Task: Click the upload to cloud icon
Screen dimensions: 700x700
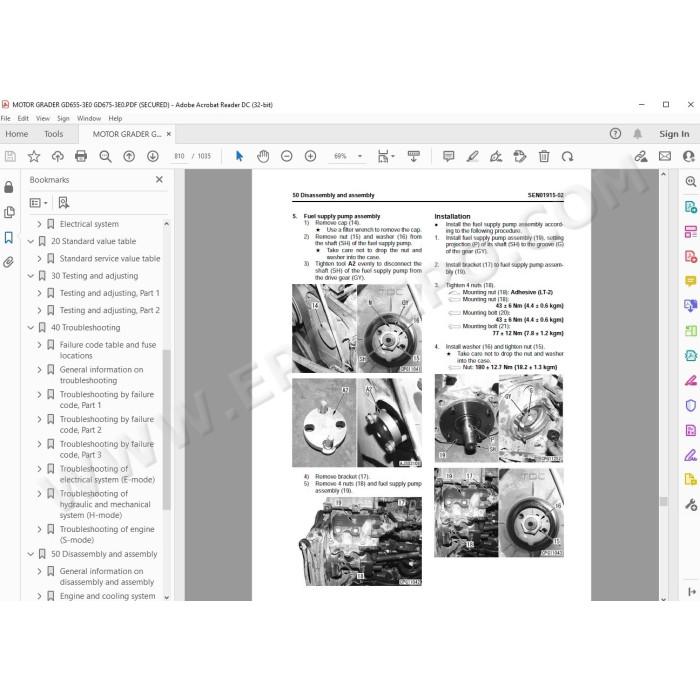Action: [x=58, y=156]
